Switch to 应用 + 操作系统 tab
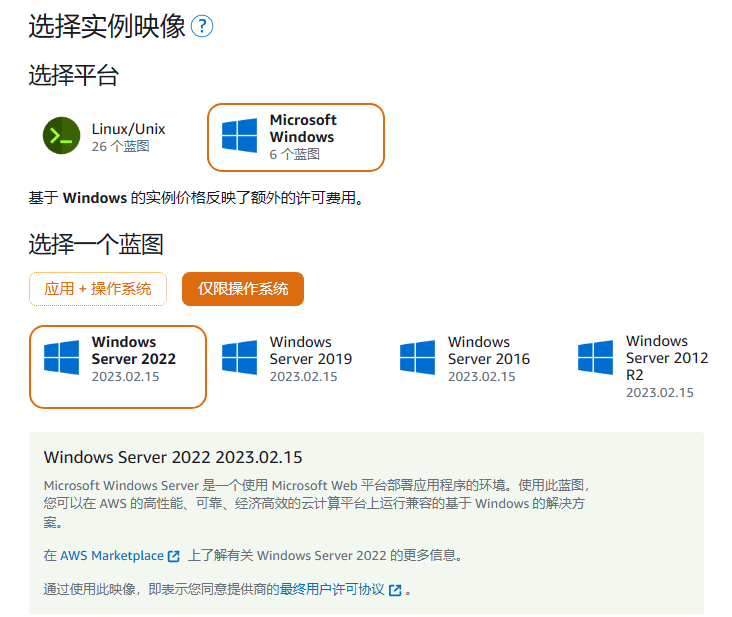The image size is (732, 617). 98,289
